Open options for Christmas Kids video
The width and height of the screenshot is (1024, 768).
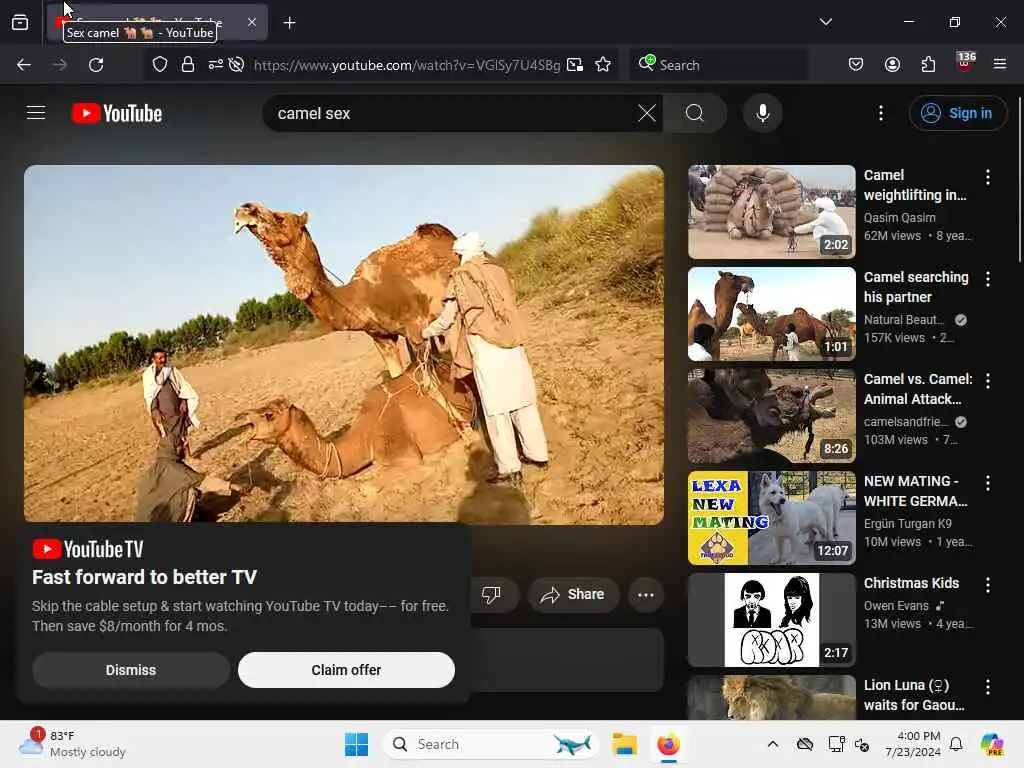point(987,585)
